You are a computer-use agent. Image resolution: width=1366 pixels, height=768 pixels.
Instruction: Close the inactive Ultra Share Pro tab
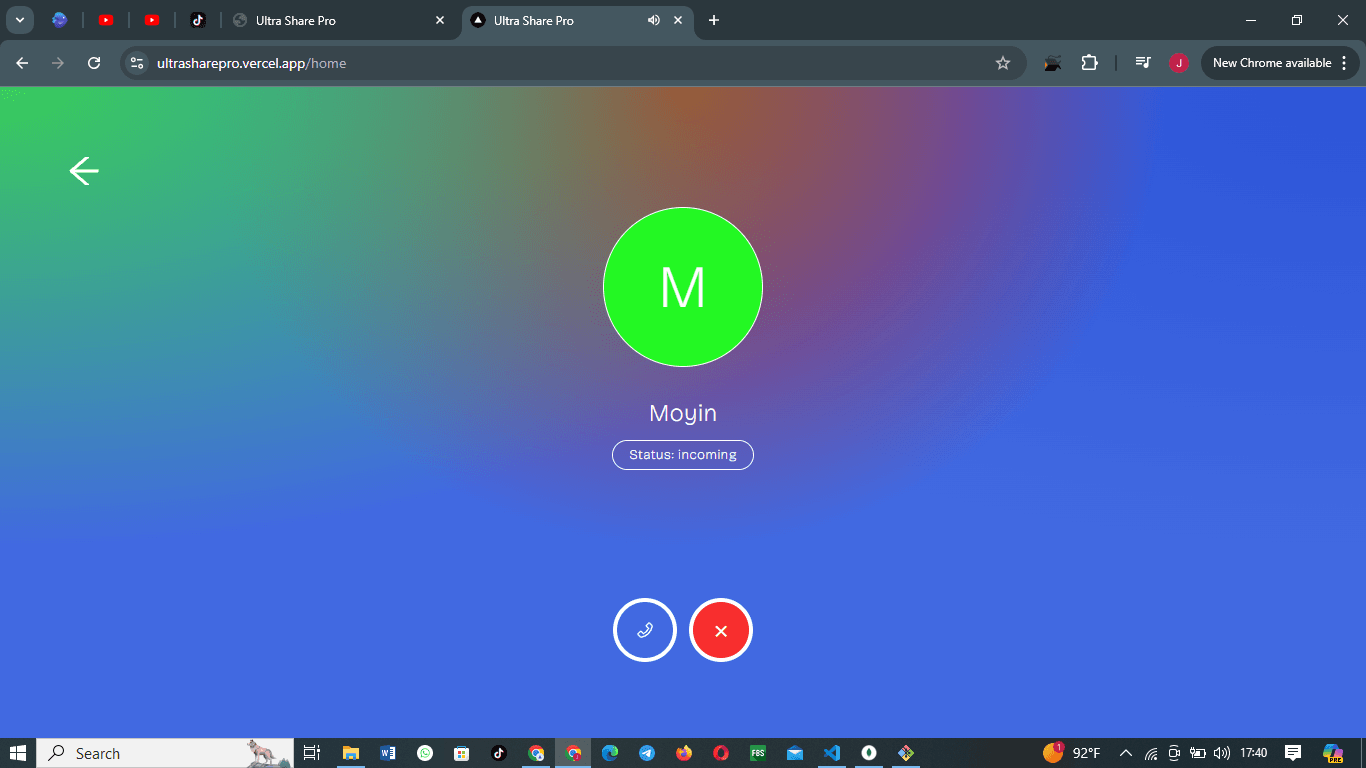tap(440, 20)
